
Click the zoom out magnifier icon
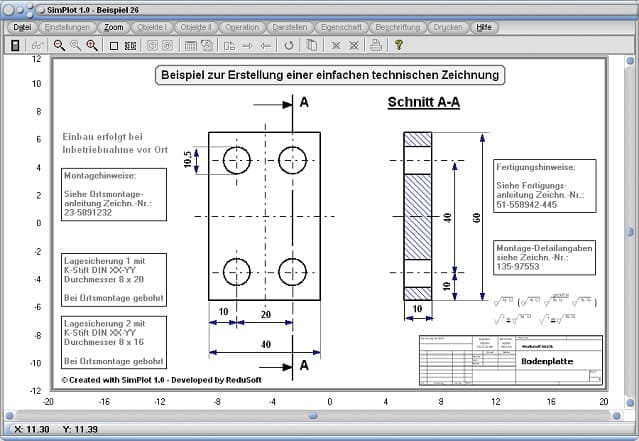tap(59, 45)
